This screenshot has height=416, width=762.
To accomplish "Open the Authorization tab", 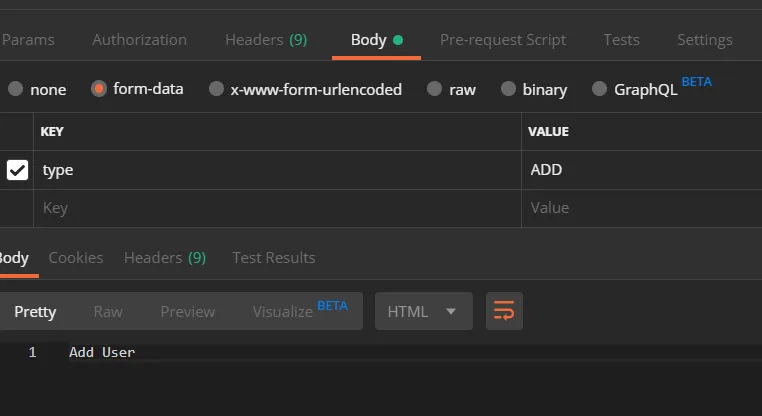I will 139,40.
